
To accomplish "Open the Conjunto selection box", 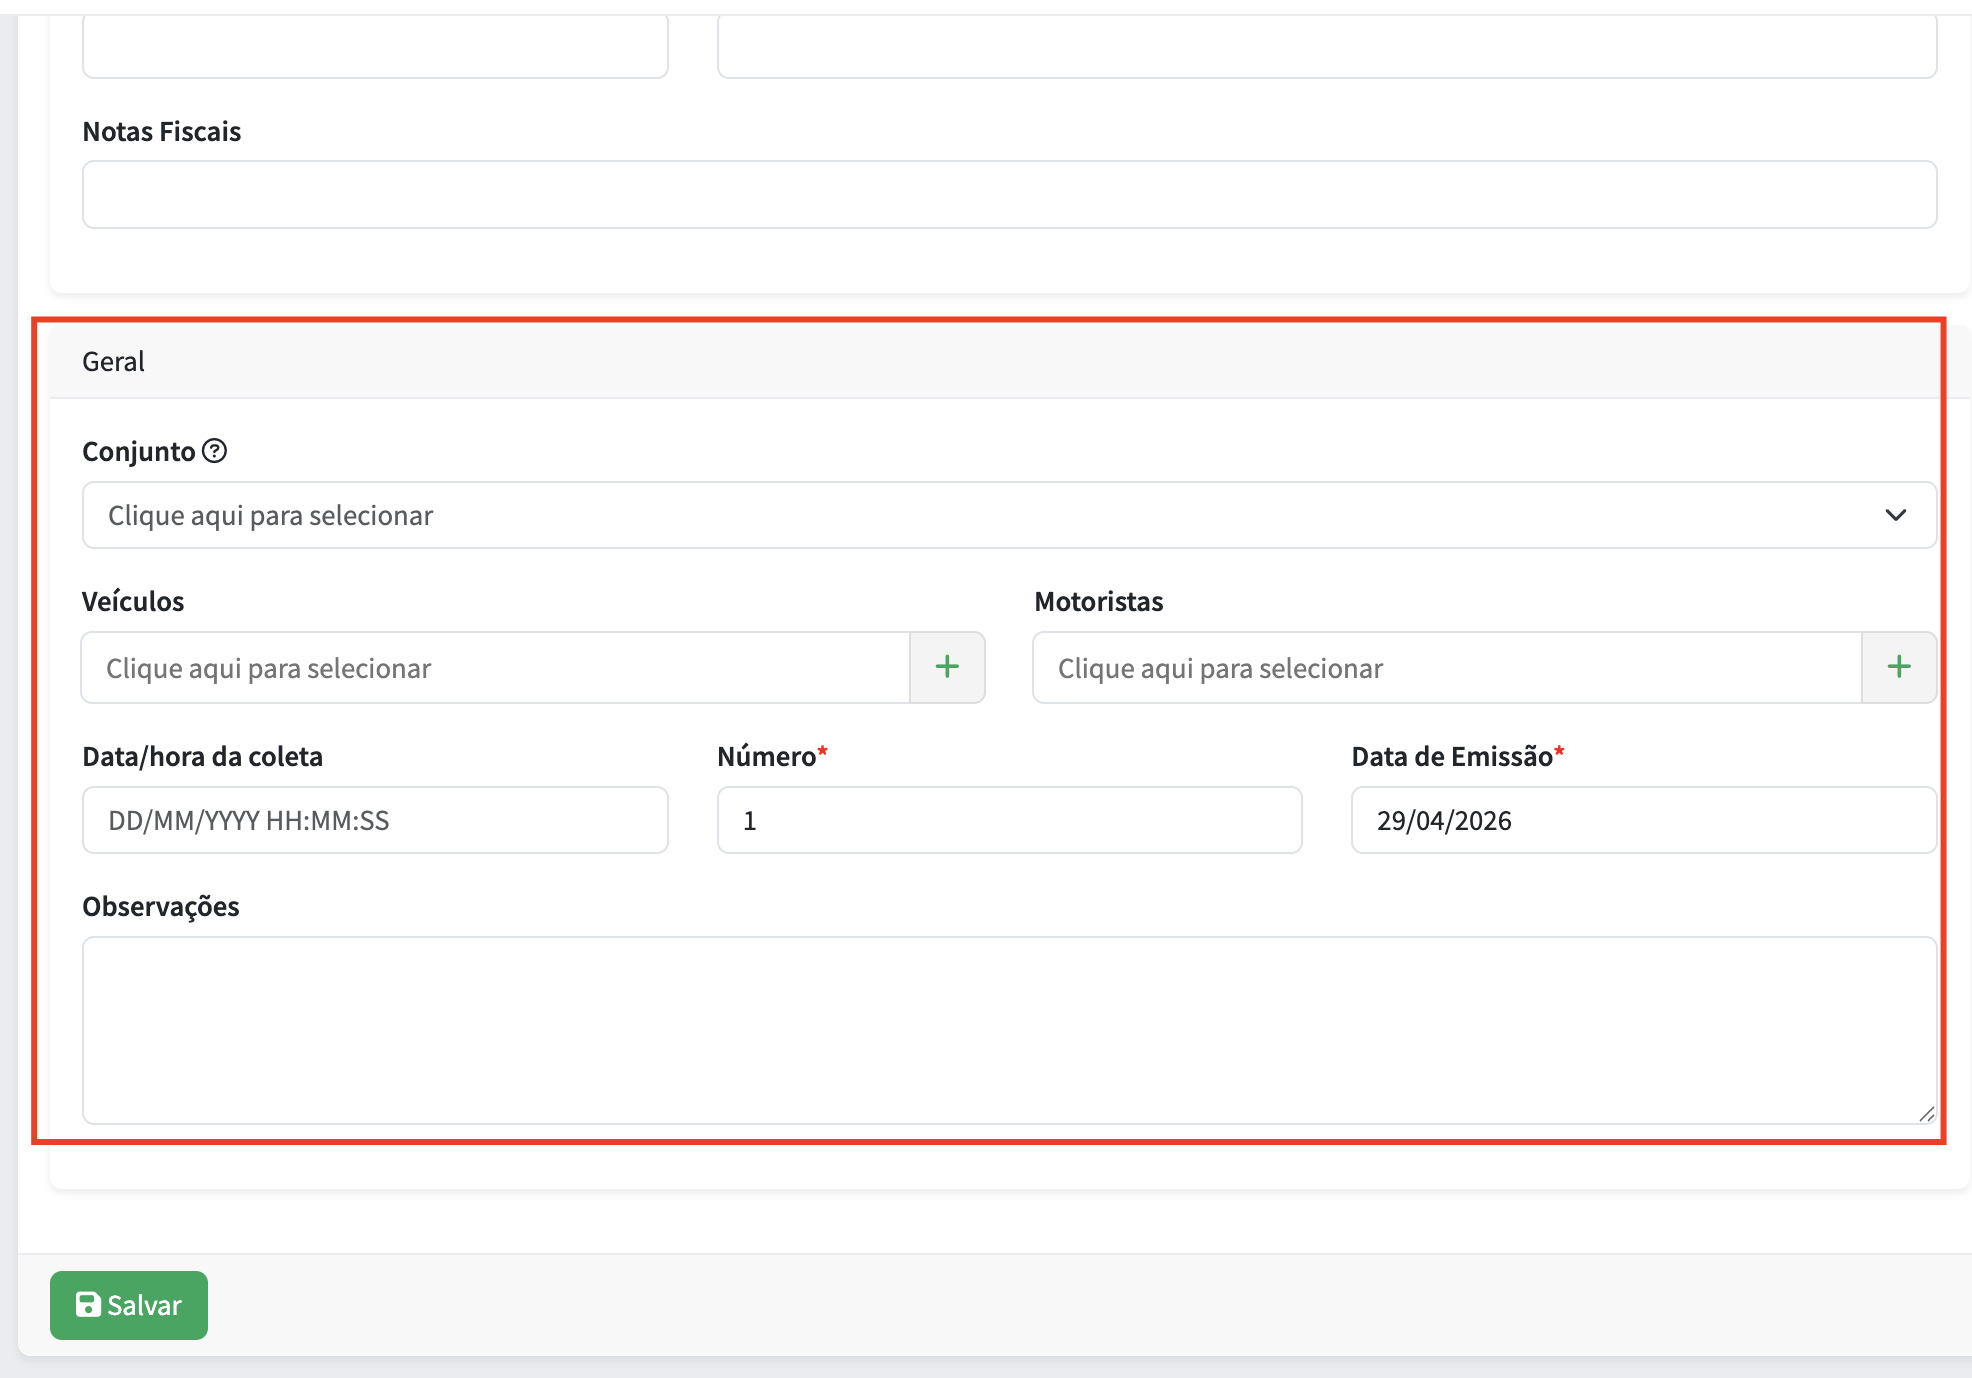I will [x=1009, y=515].
